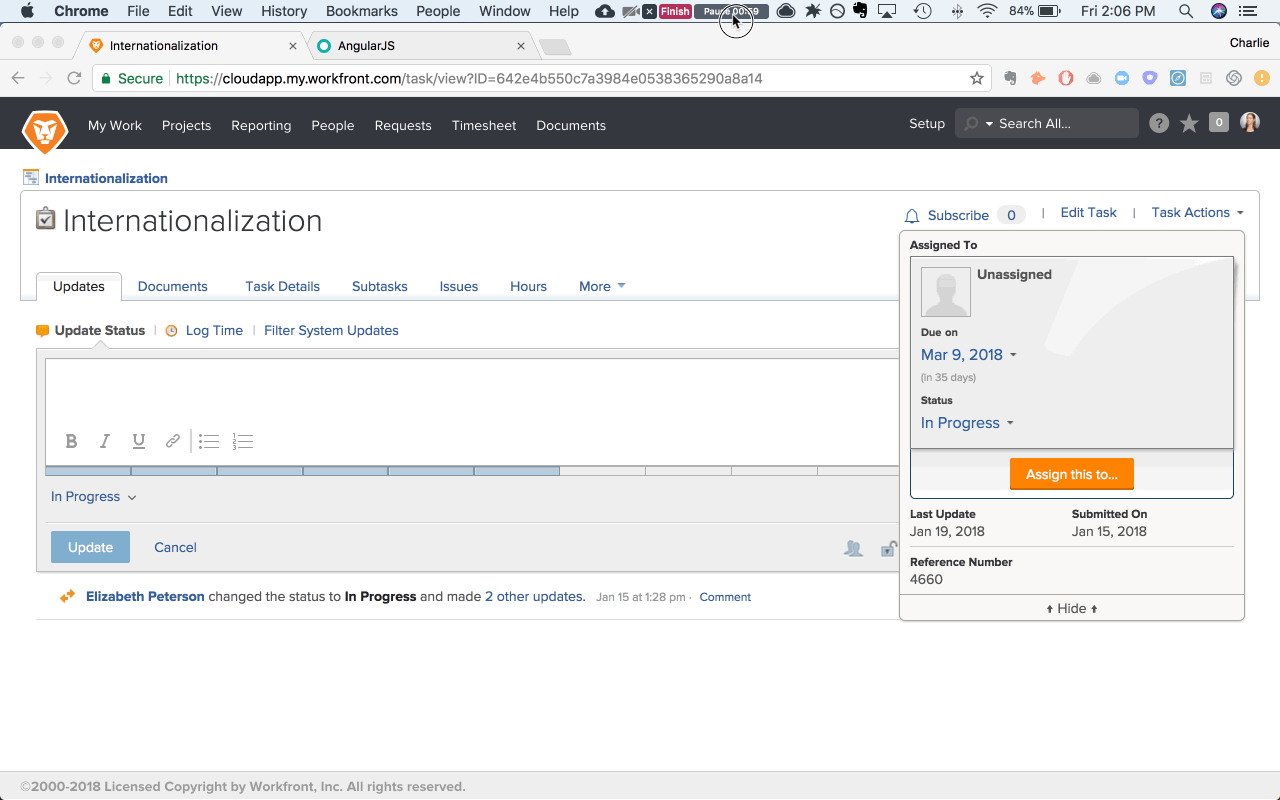Insert a bulleted list
Image resolution: width=1280 pixels, height=800 pixels.
[x=209, y=441]
